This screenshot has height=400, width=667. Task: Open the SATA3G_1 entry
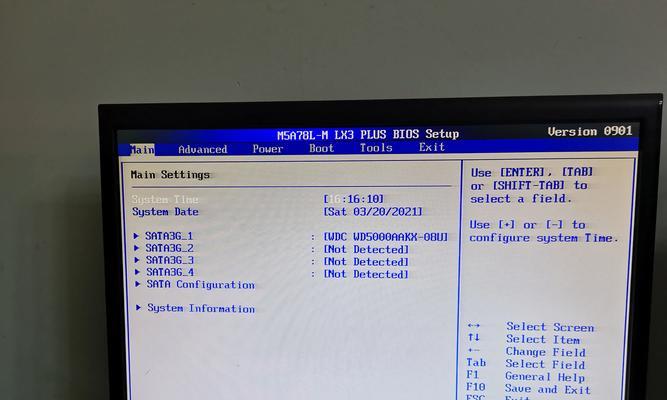(169, 236)
